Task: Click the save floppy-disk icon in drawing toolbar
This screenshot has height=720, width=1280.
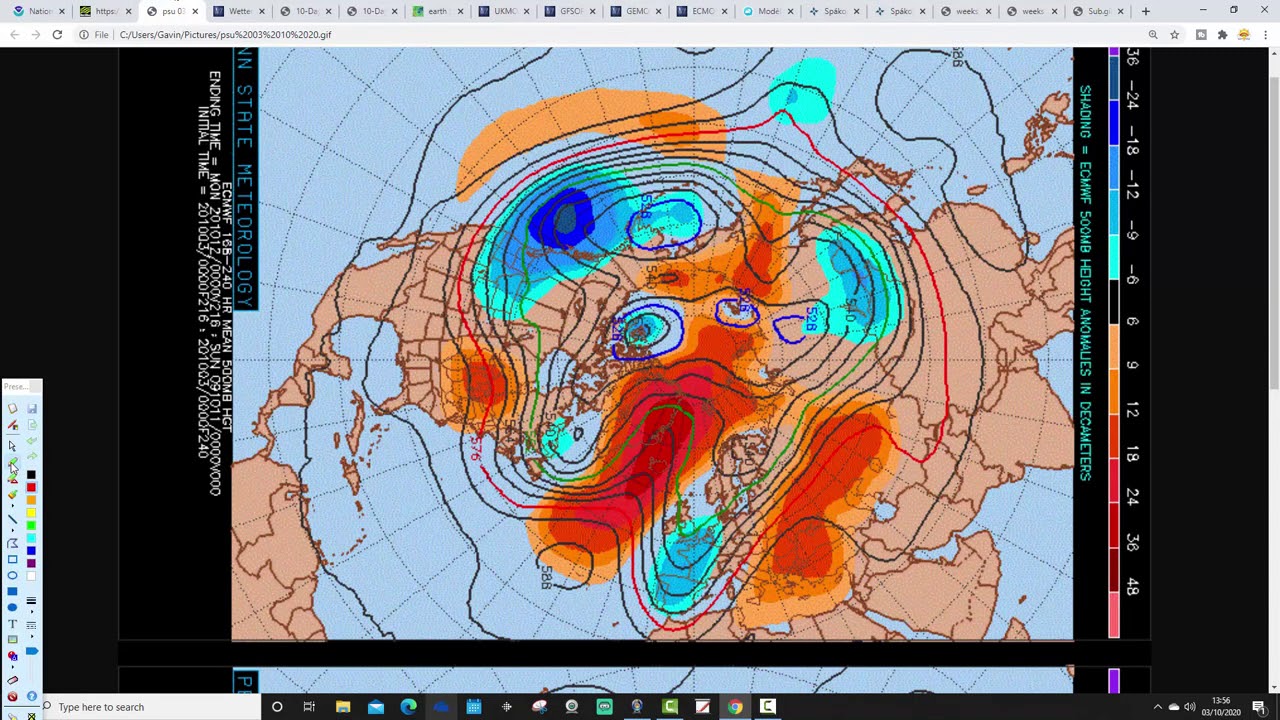Action: (32, 408)
